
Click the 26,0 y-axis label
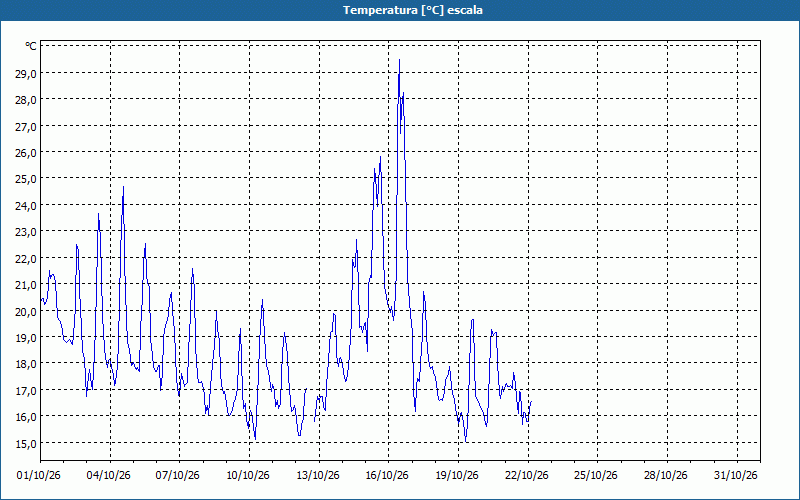coord(26,153)
